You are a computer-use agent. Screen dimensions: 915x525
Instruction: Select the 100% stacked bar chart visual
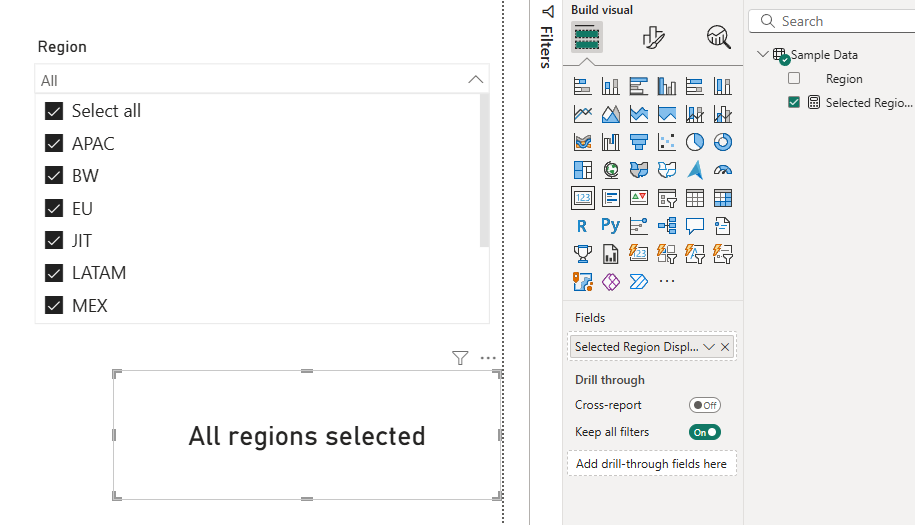click(694, 86)
